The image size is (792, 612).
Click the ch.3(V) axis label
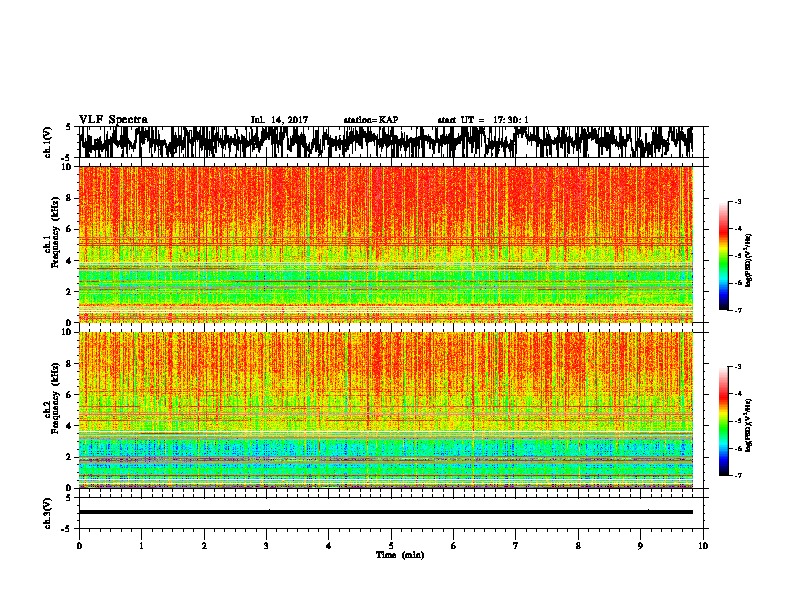[x=47, y=513]
